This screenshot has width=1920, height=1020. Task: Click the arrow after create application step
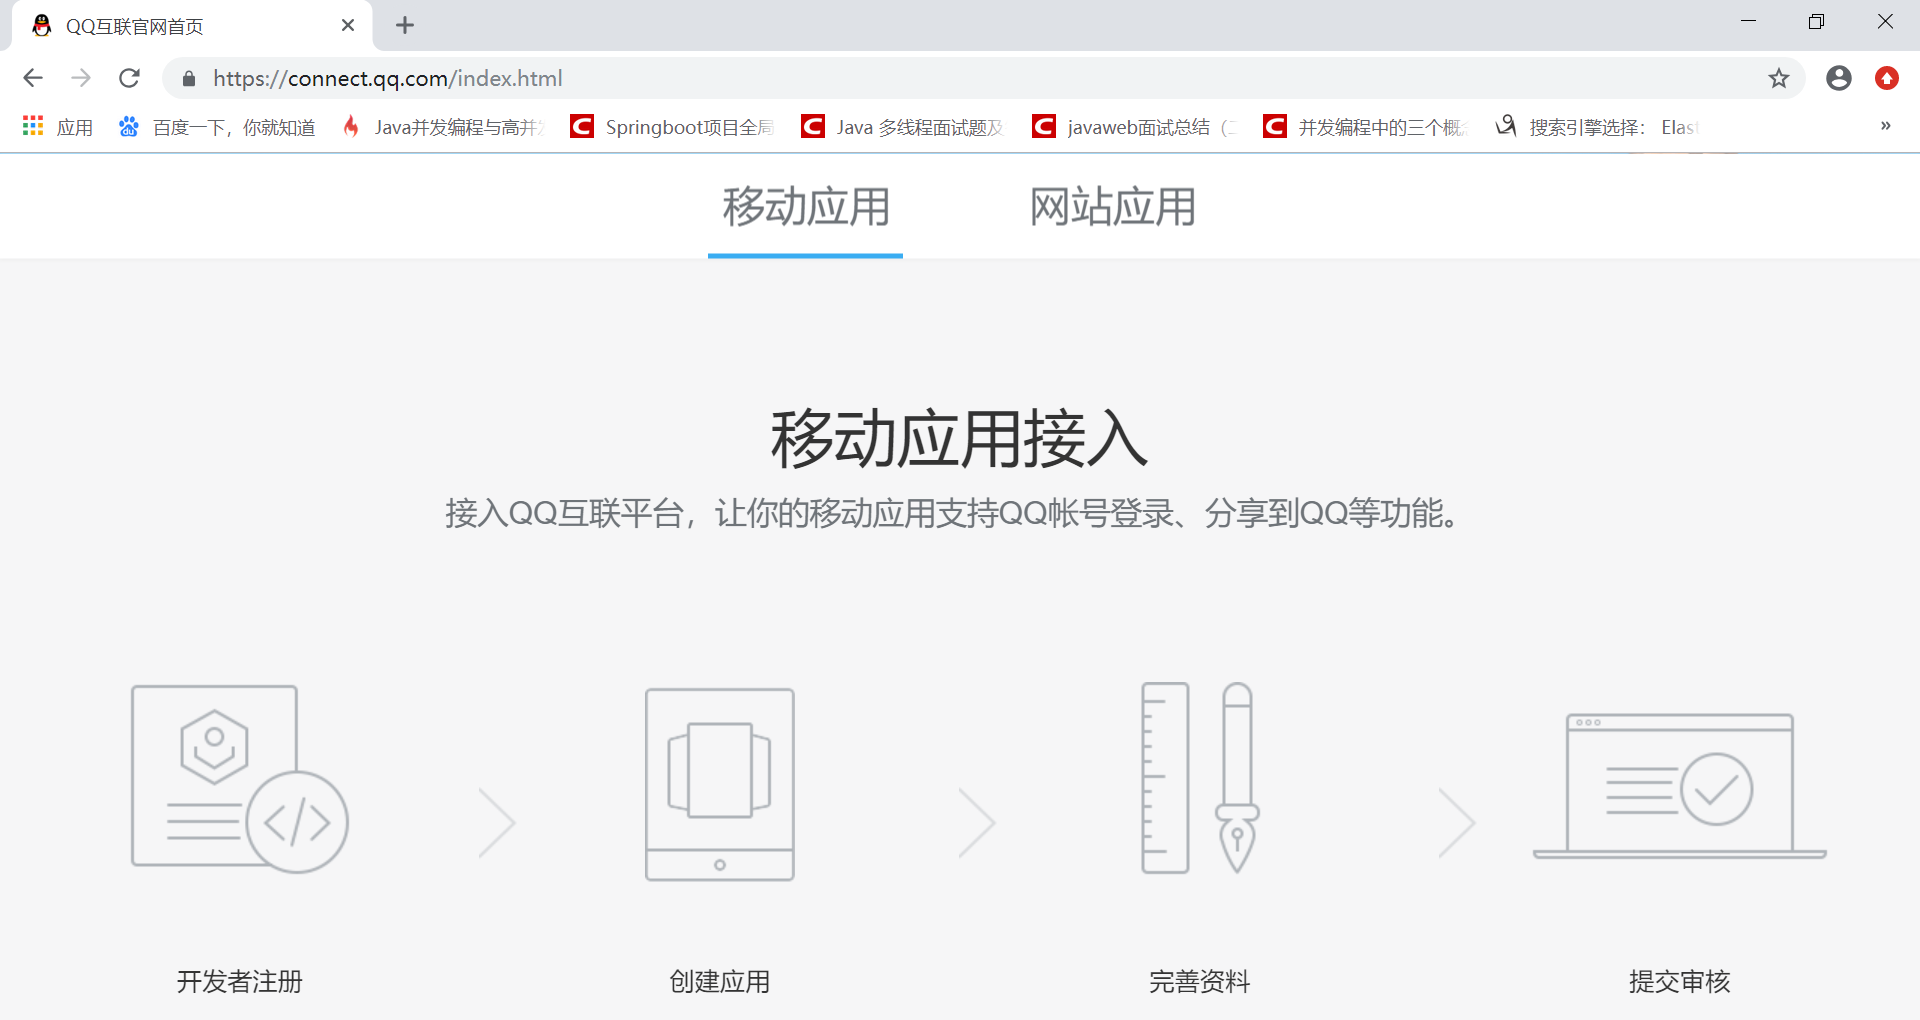[x=977, y=823]
